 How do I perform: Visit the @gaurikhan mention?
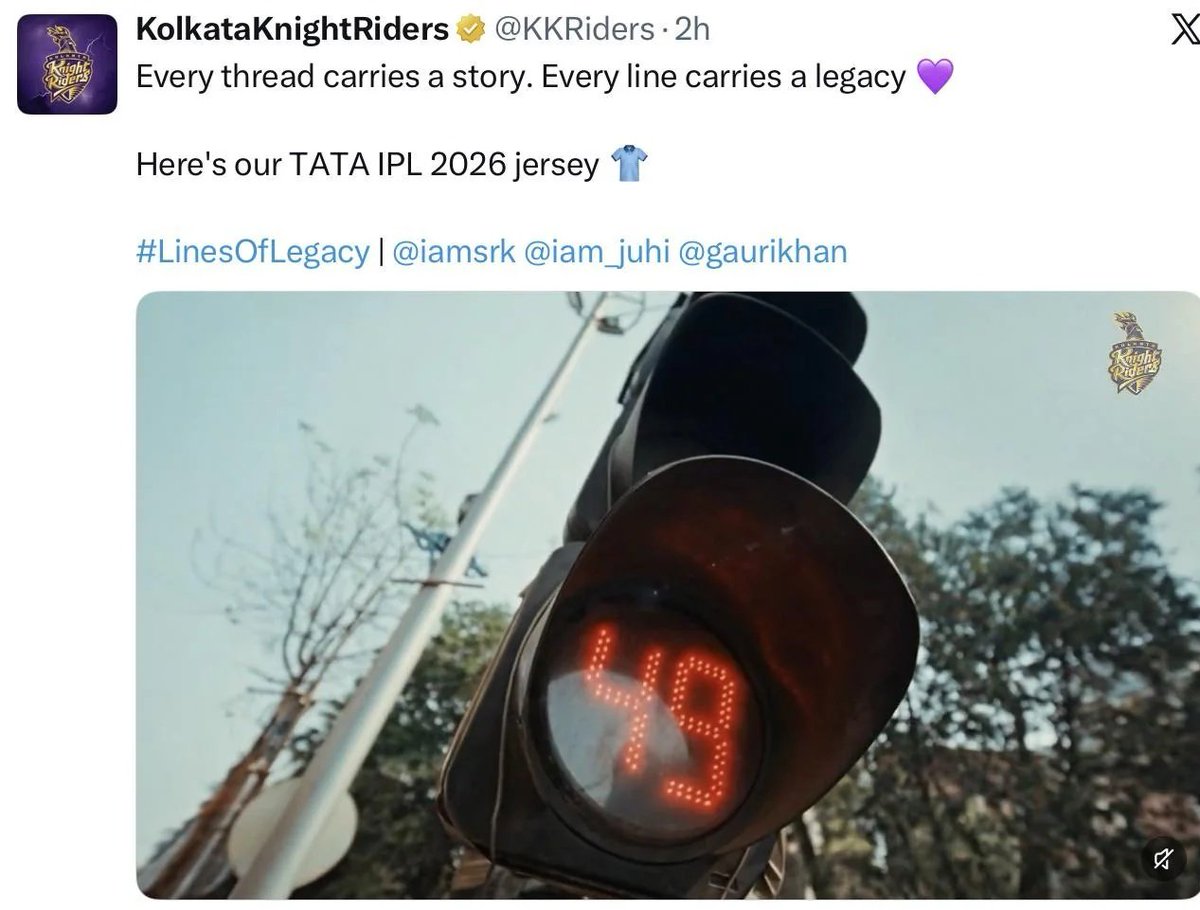763,251
